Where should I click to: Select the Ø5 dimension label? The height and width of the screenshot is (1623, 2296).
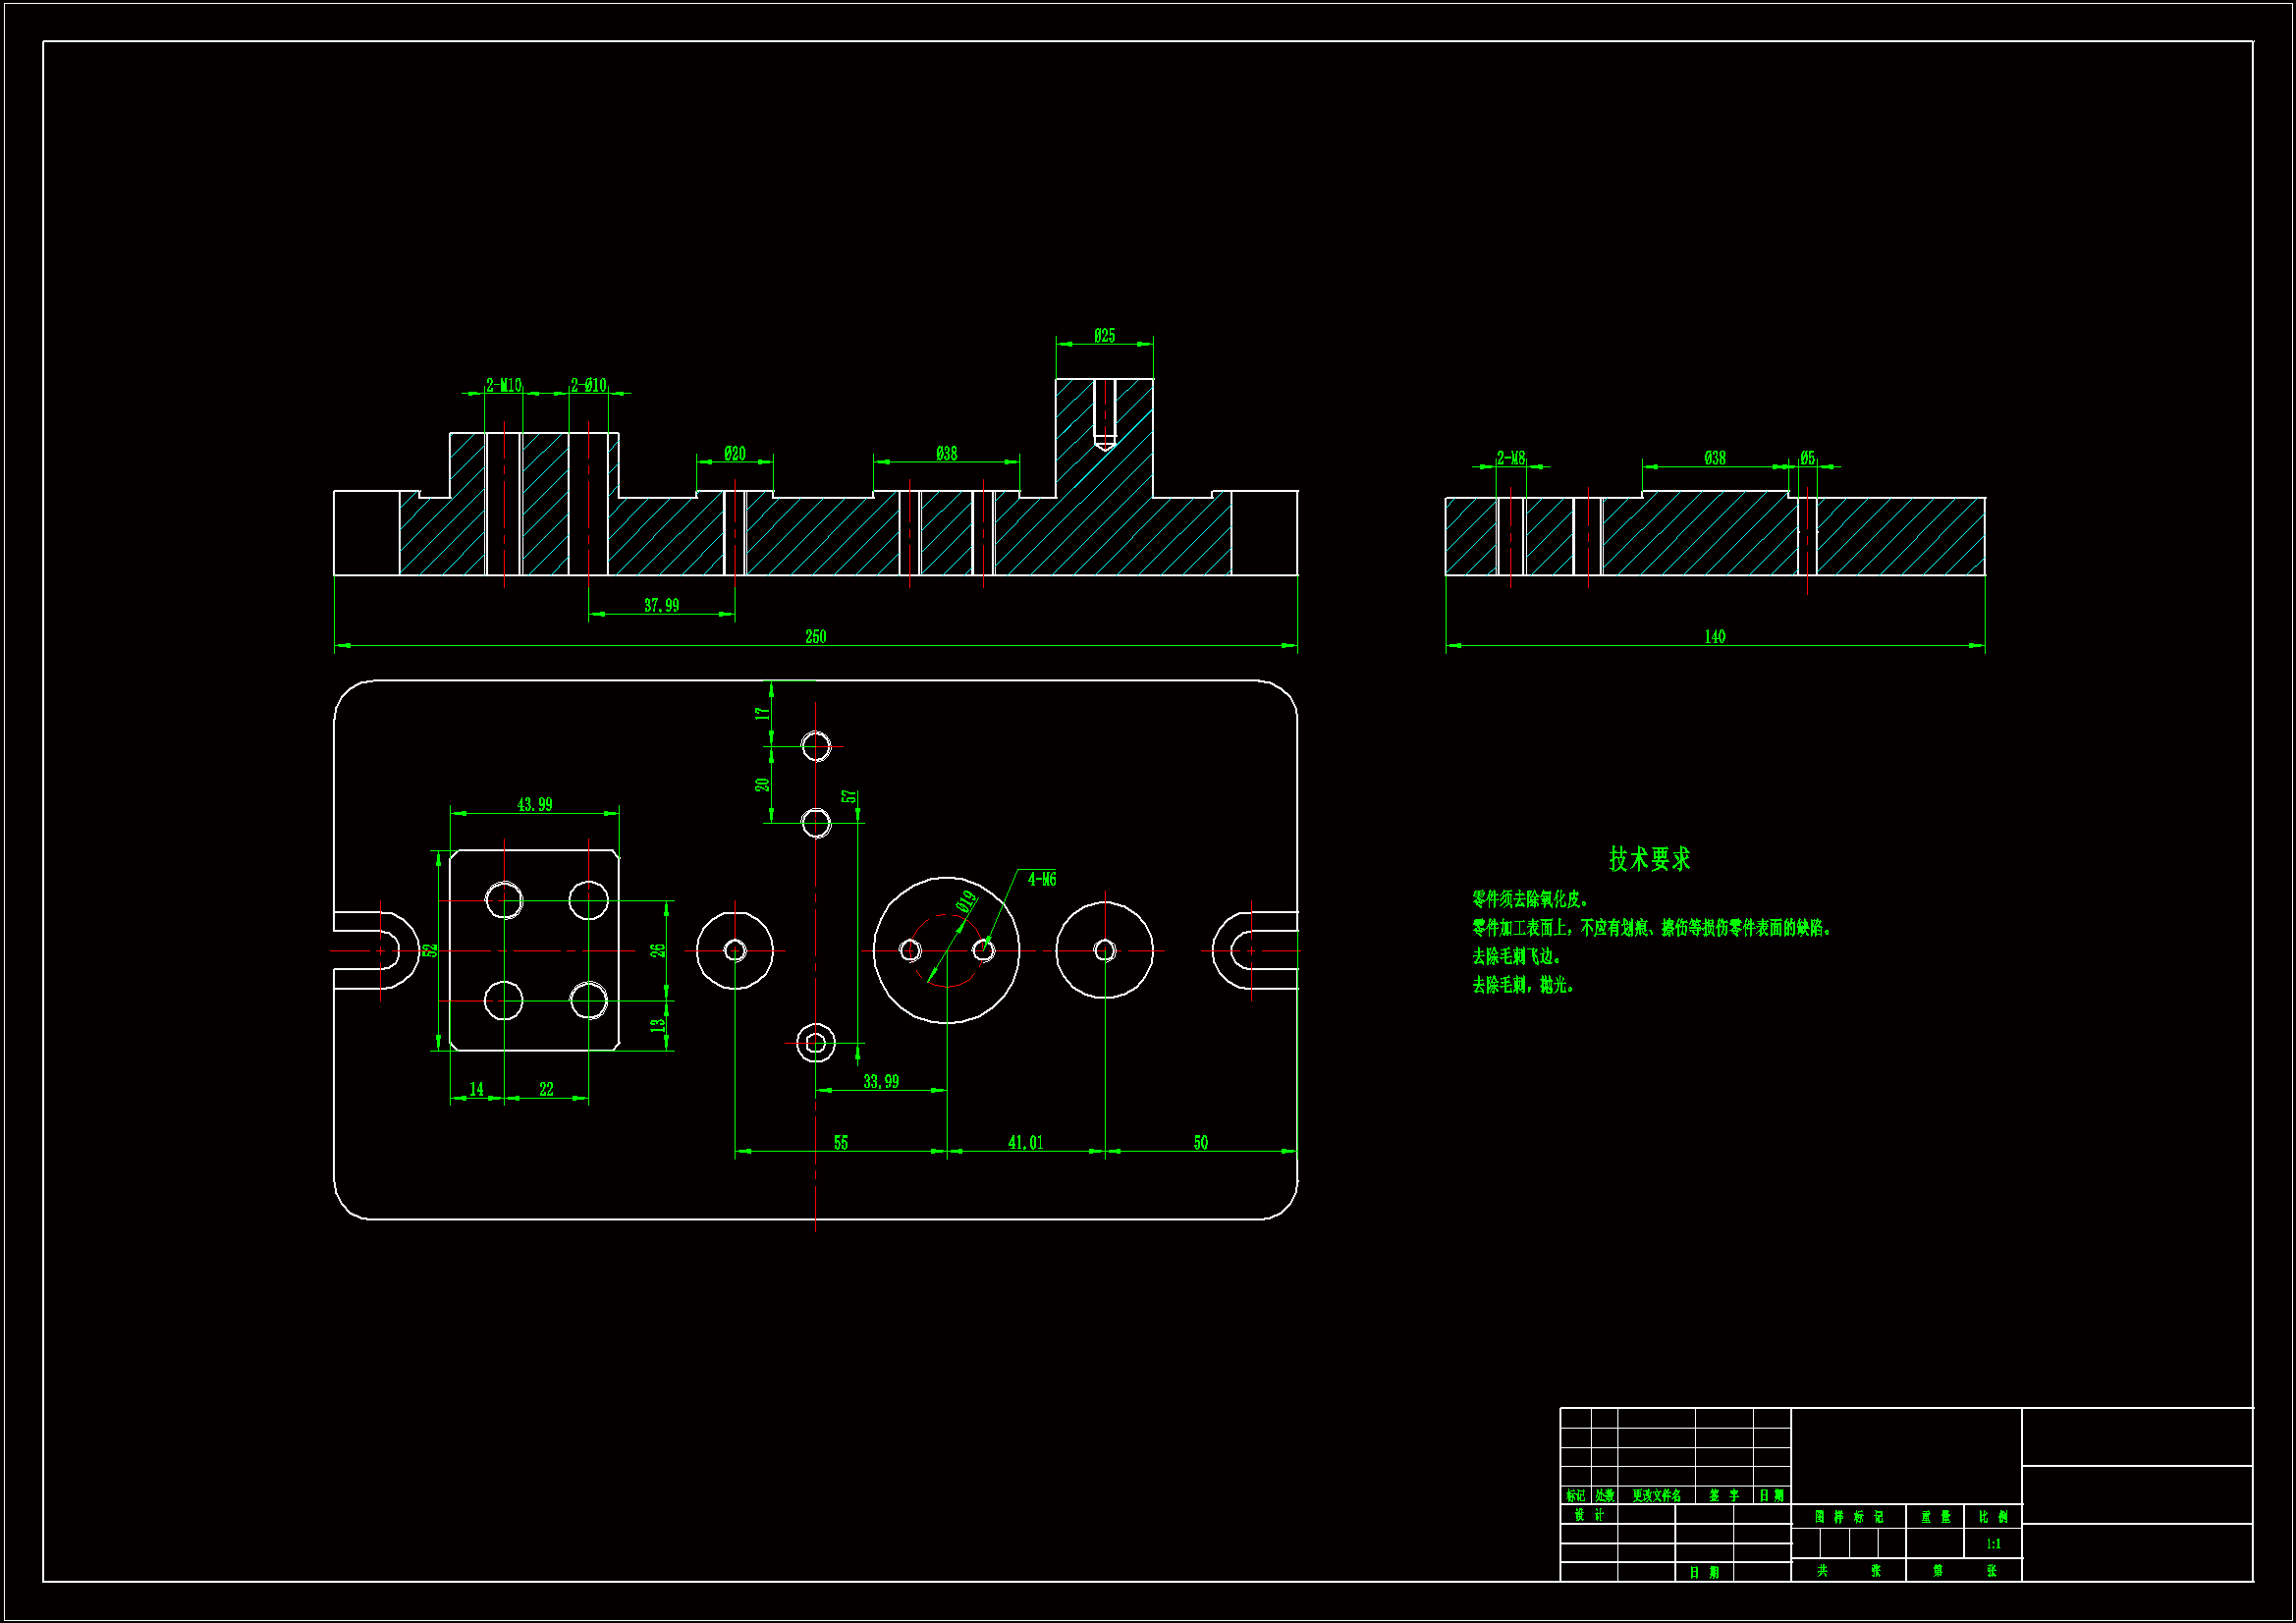pyautogui.click(x=1807, y=458)
